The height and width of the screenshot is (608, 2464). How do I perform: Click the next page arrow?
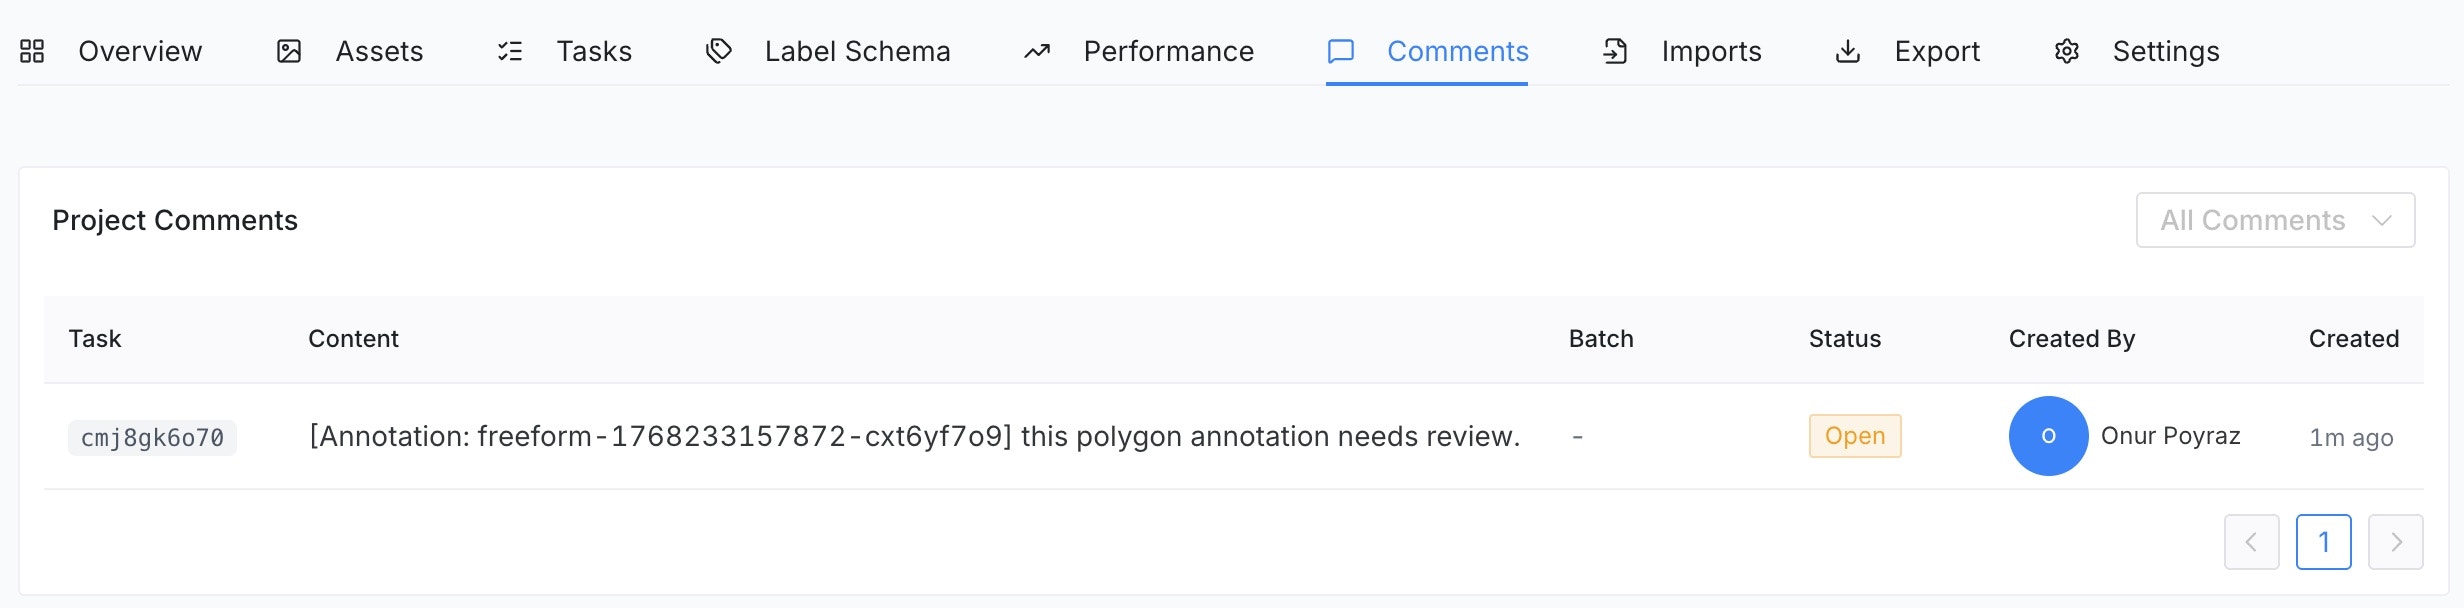pos(2396,542)
